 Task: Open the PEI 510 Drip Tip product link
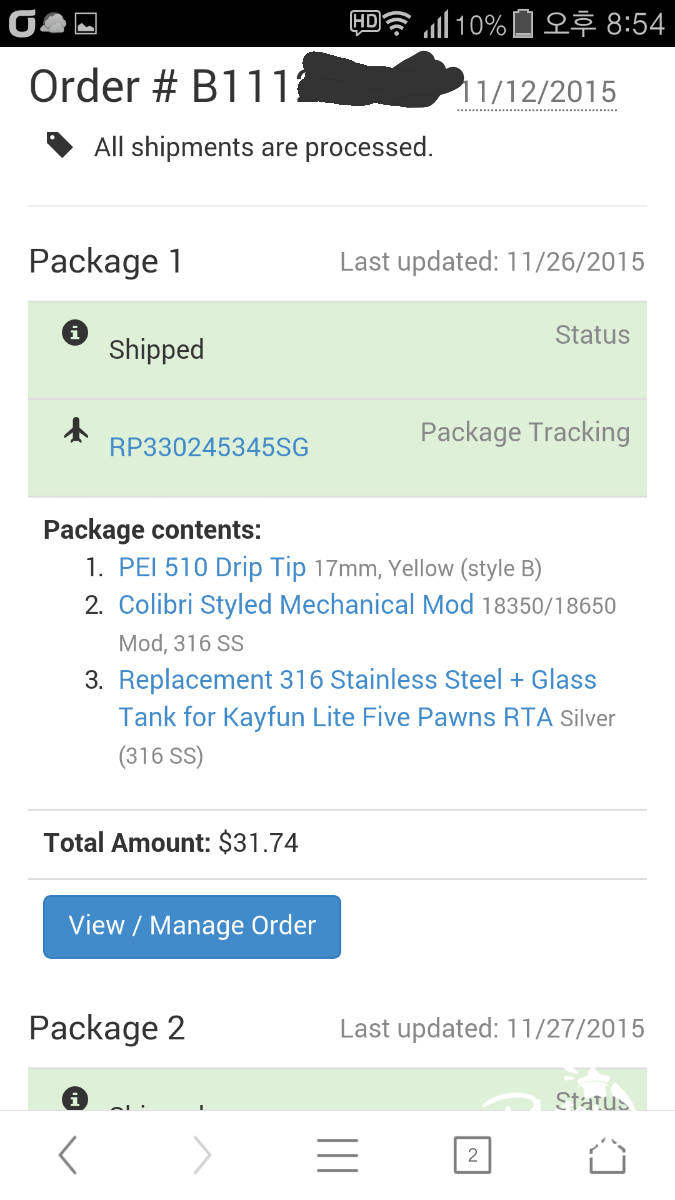[212, 567]
